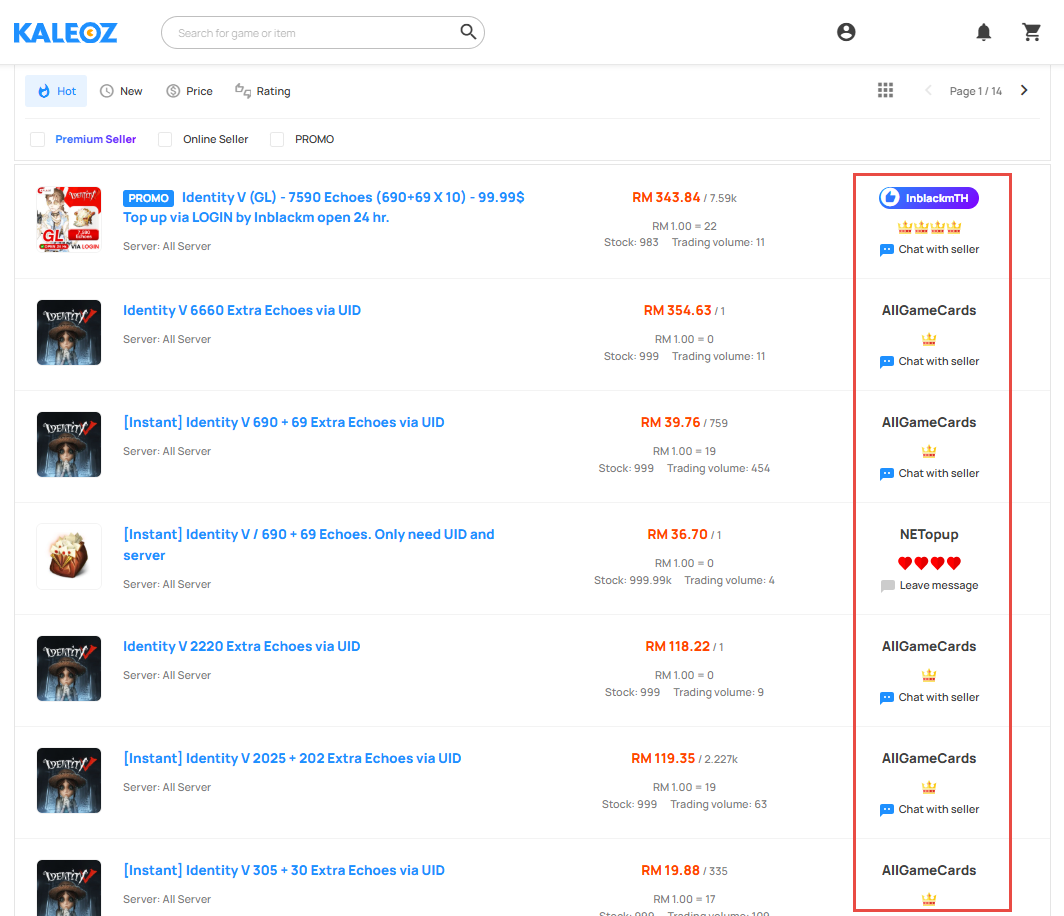Screen dimensions: 1064x916
Task: Click price RM 36.70
Action: point(677,534)
